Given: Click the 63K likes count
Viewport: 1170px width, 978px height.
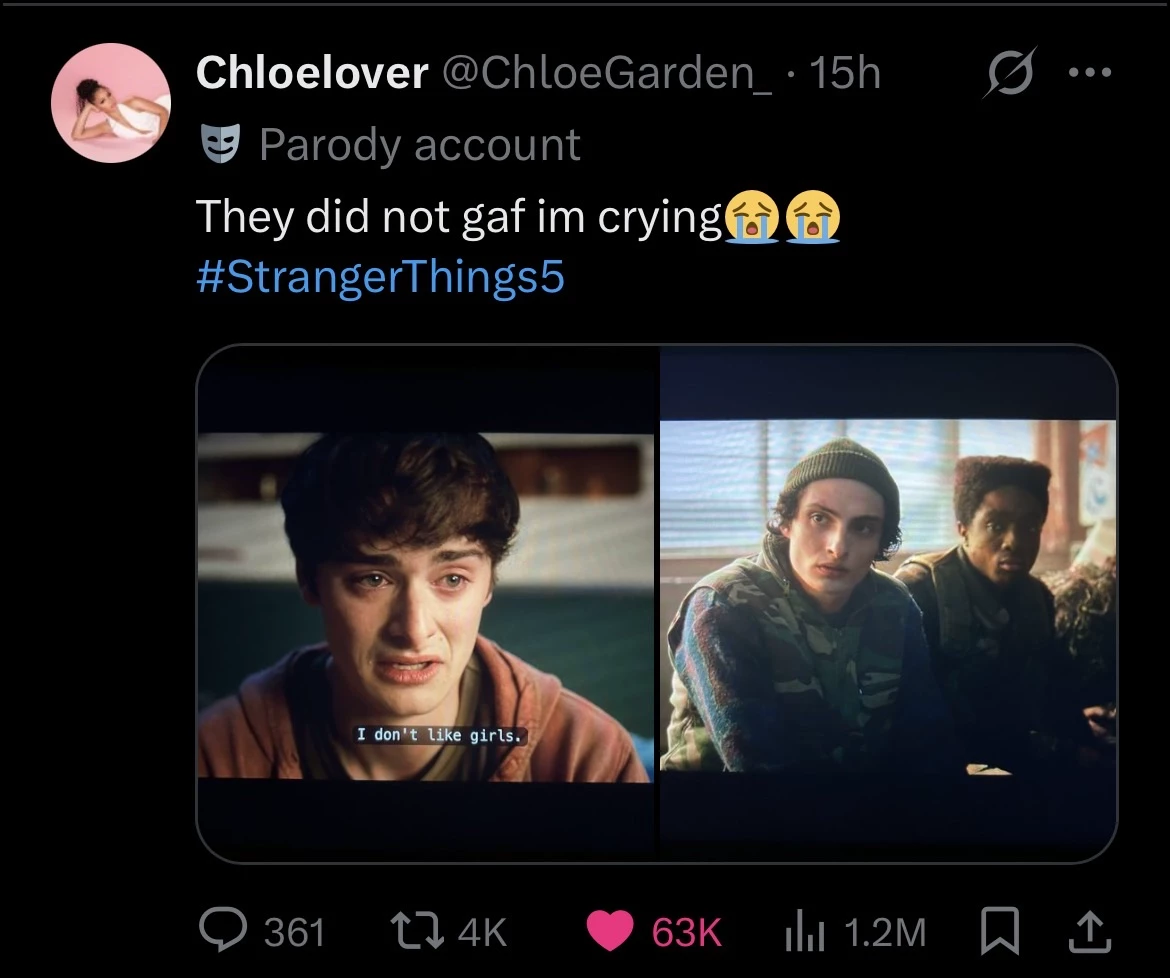Looking at the screenshot, I should click(686, 933).
